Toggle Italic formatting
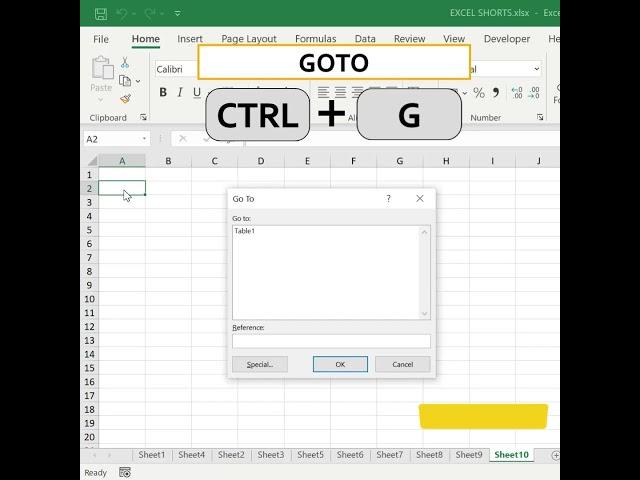The image size is (640, 480). click(x=180, y=92)
